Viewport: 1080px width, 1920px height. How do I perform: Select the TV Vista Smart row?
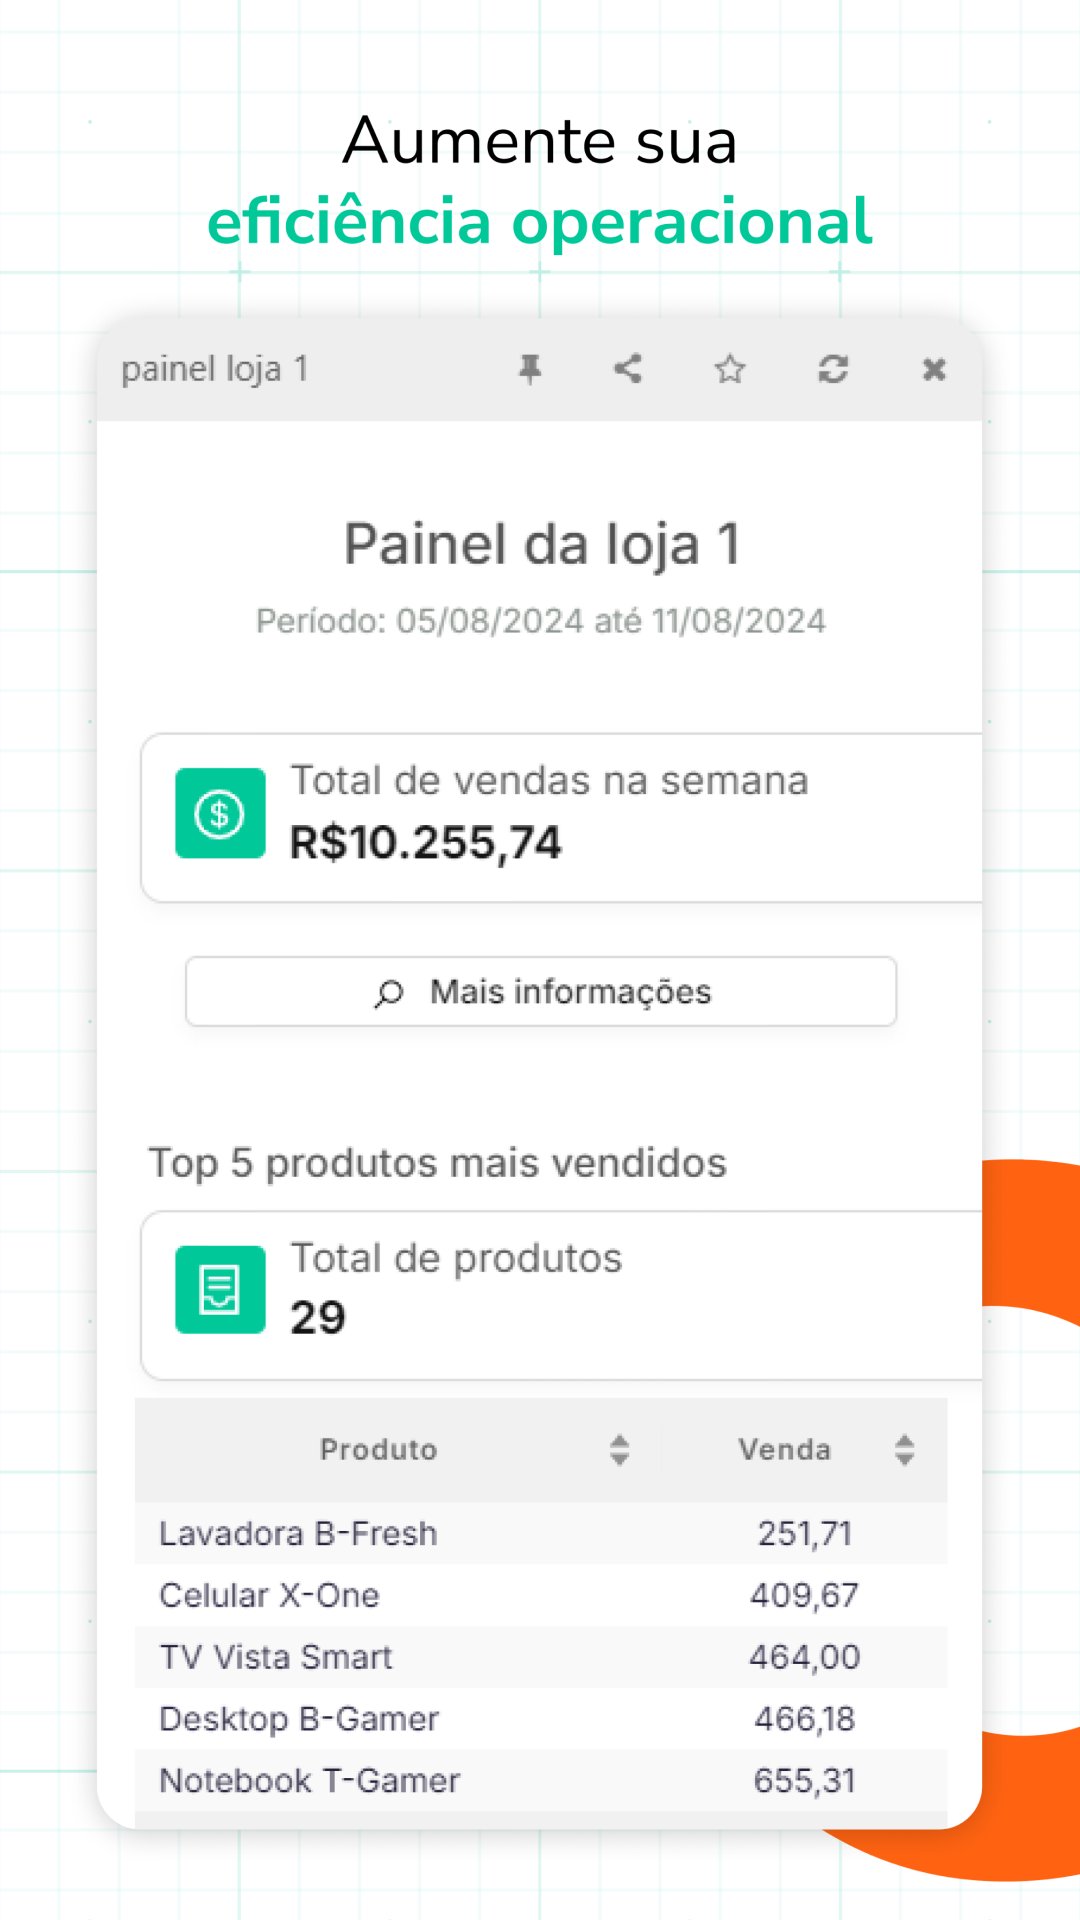click(276, 1657)
